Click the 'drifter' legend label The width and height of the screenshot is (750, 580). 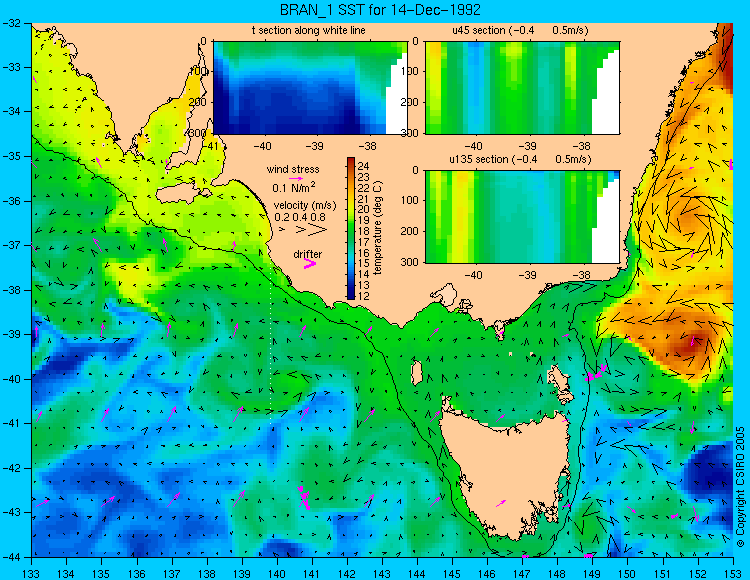tap(308, 254)
